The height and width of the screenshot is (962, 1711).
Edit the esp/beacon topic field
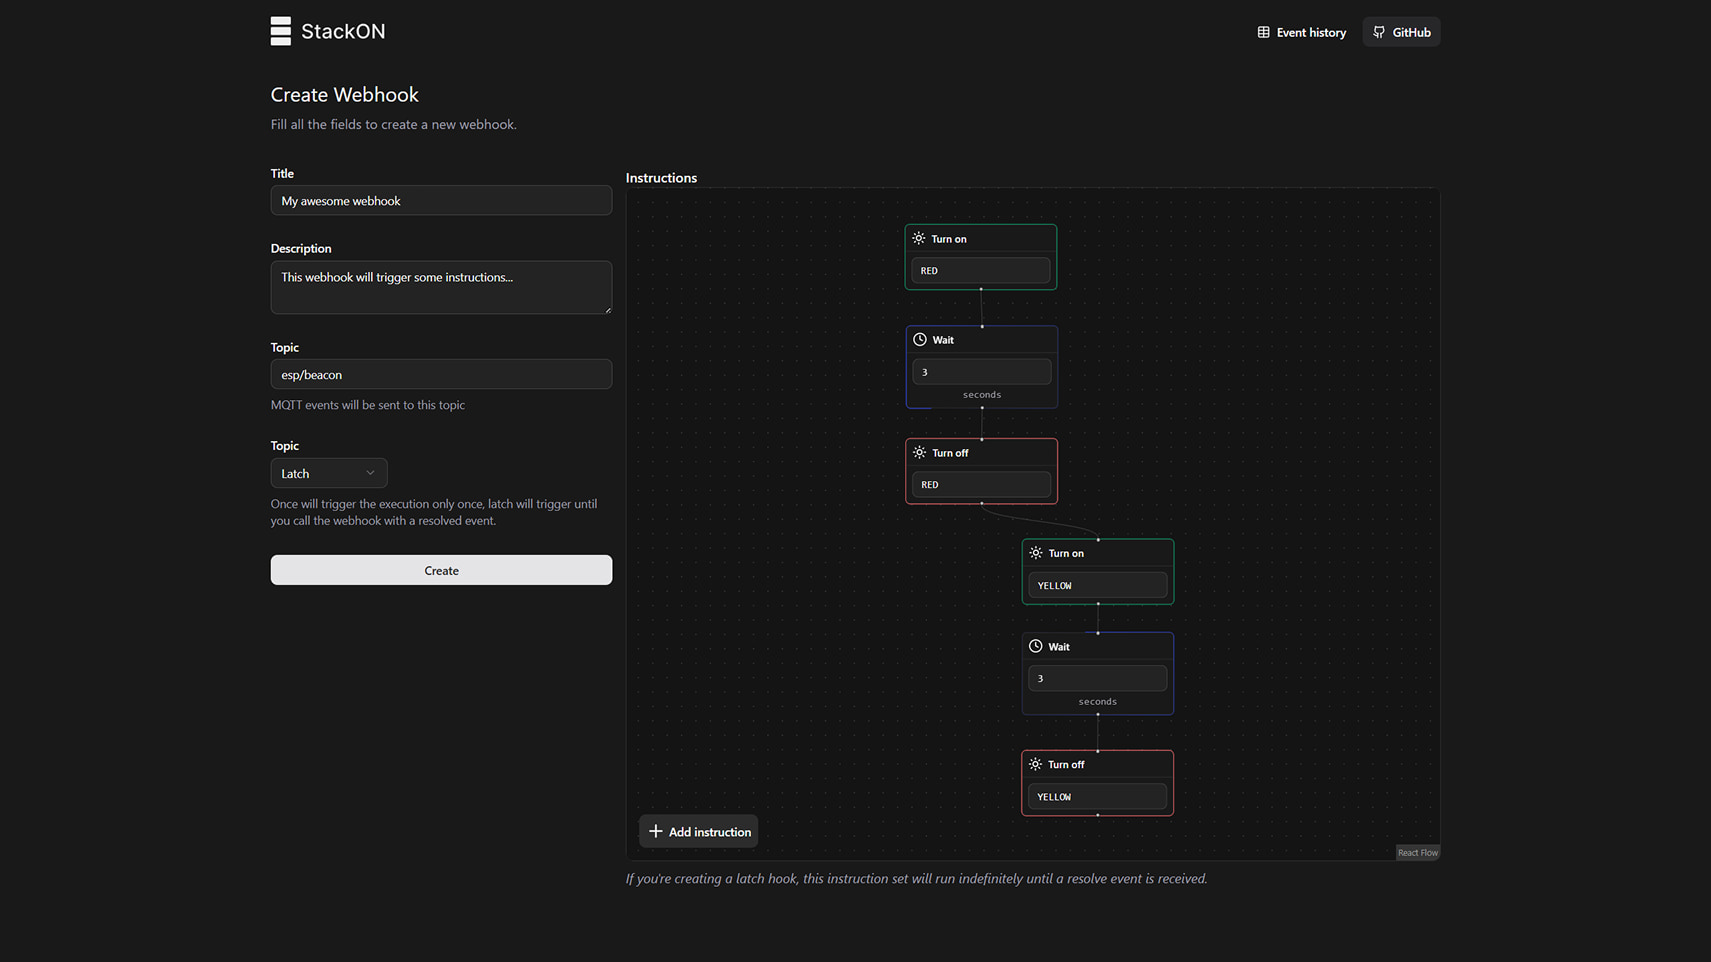pyautogui.click(x=441, y=375)
